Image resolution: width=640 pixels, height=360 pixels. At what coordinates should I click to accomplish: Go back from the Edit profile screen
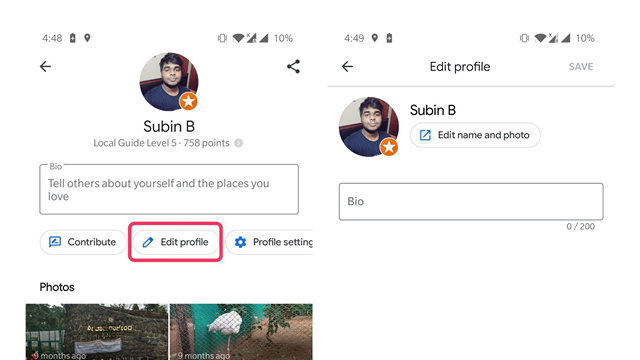[347, 67]
